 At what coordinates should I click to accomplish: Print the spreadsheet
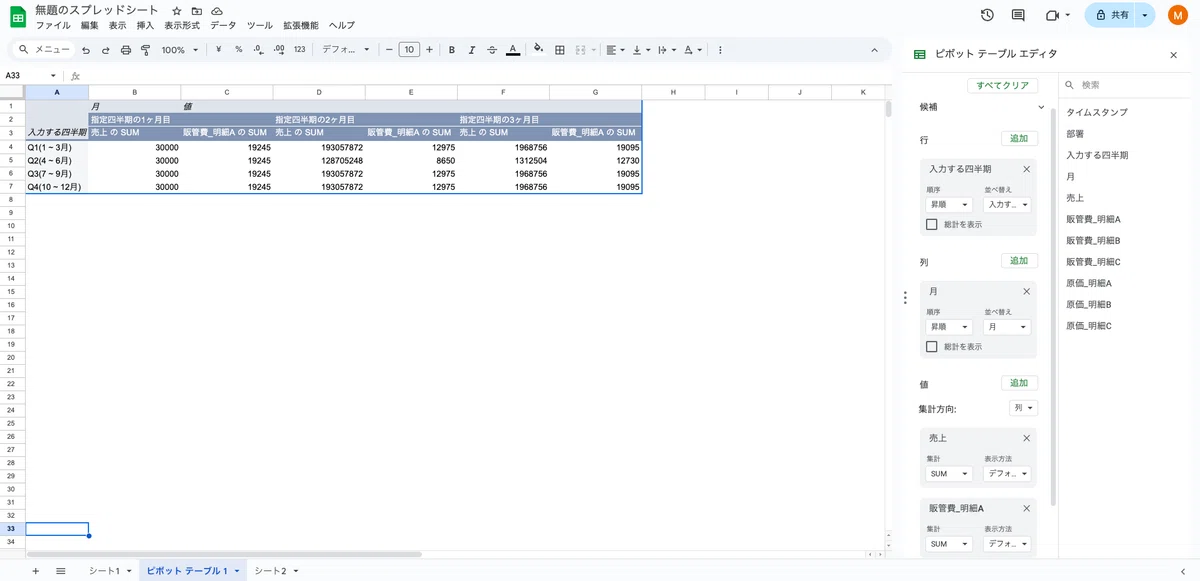[x=126, y=49]
